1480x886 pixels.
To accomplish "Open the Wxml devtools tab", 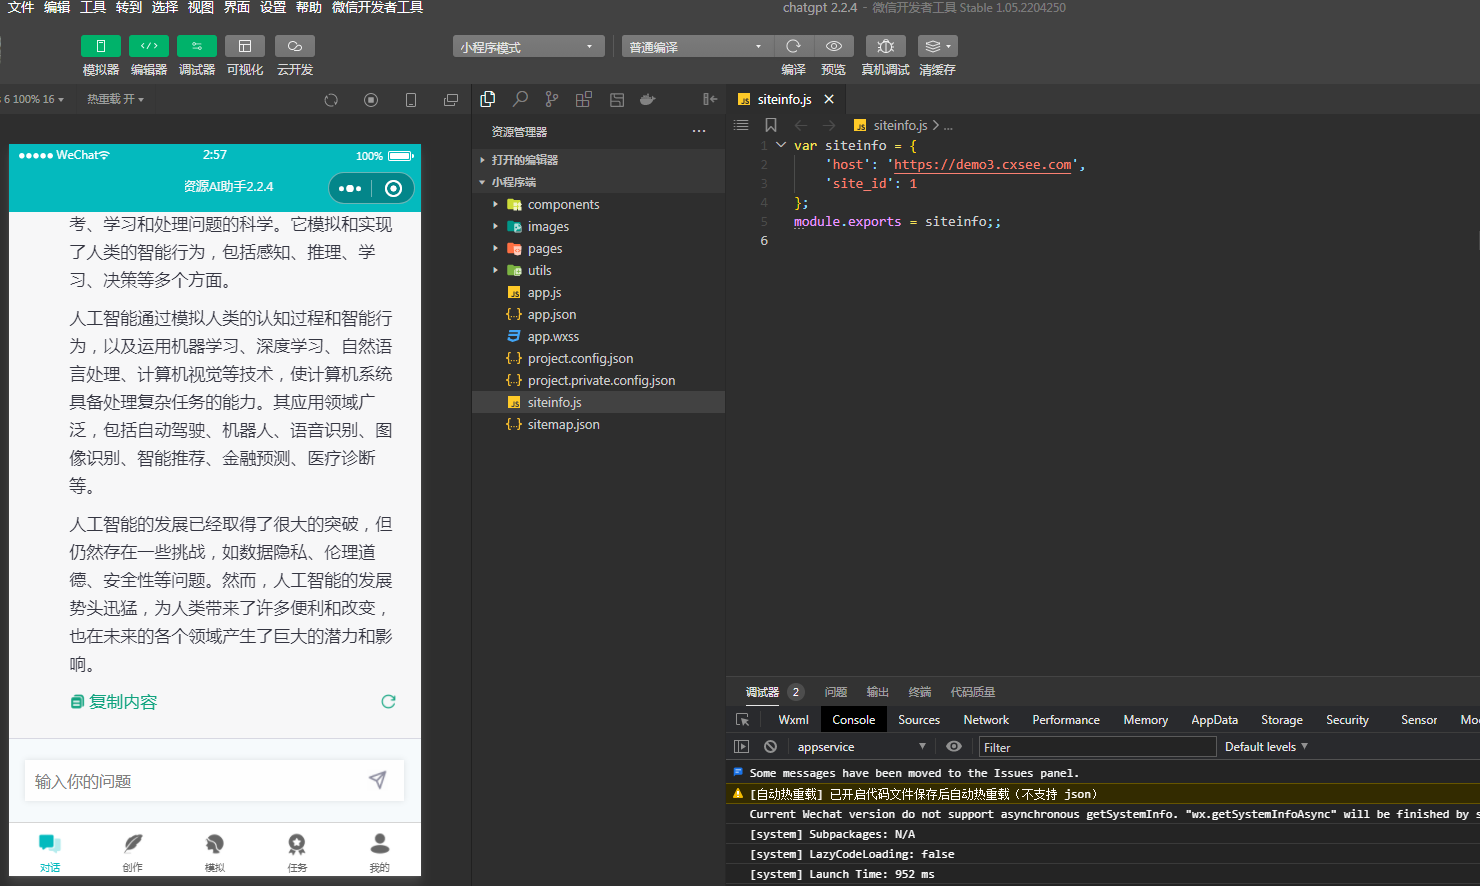I will [793, 720].
